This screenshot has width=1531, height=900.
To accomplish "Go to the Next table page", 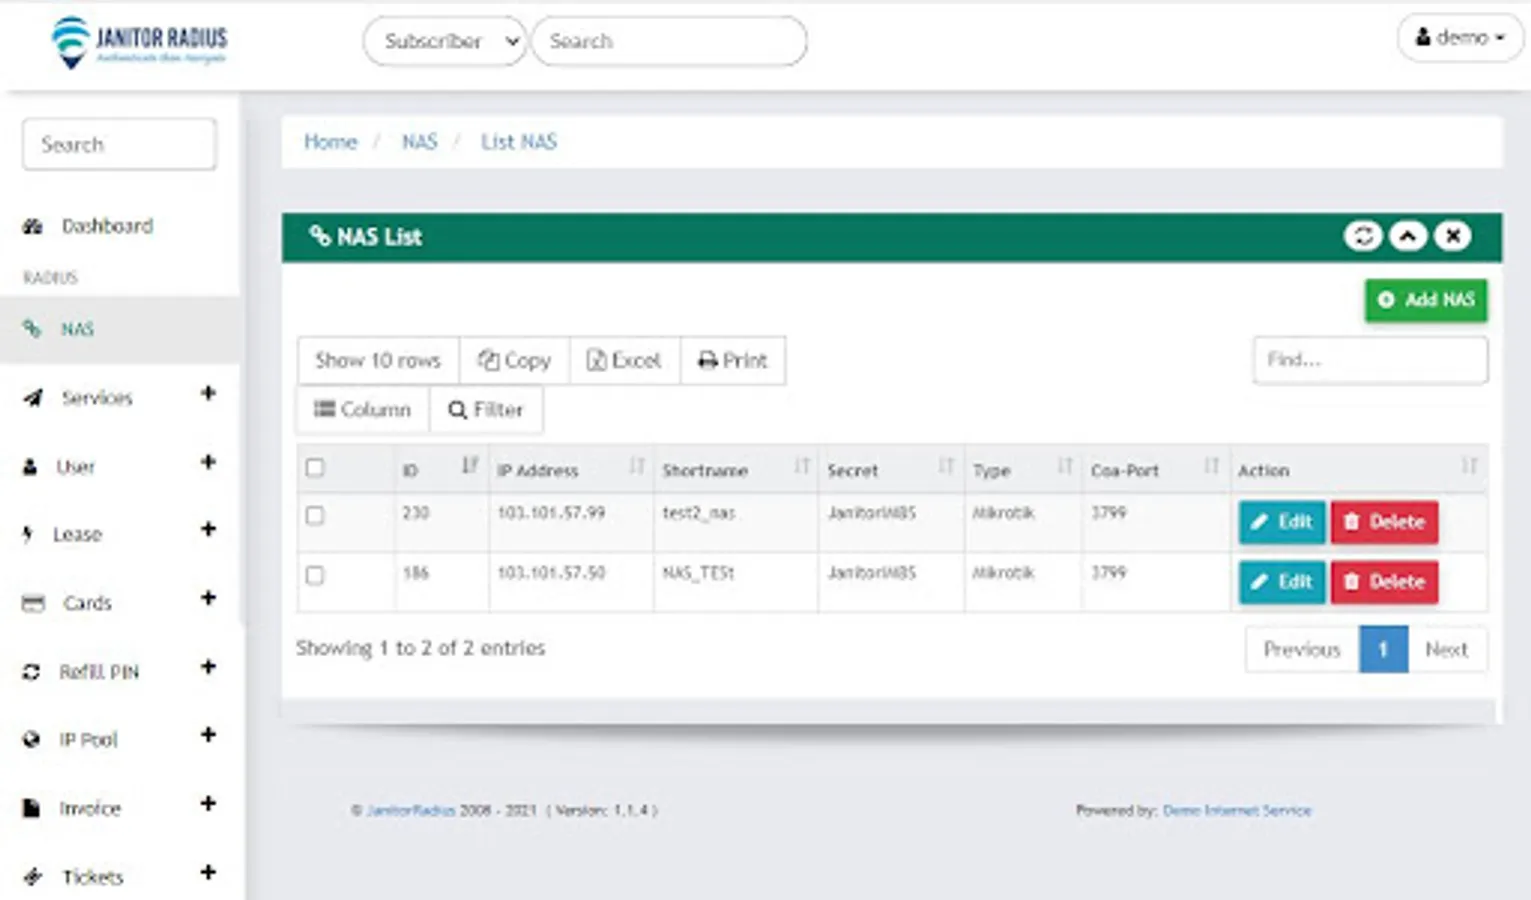I will (1447, 650).
